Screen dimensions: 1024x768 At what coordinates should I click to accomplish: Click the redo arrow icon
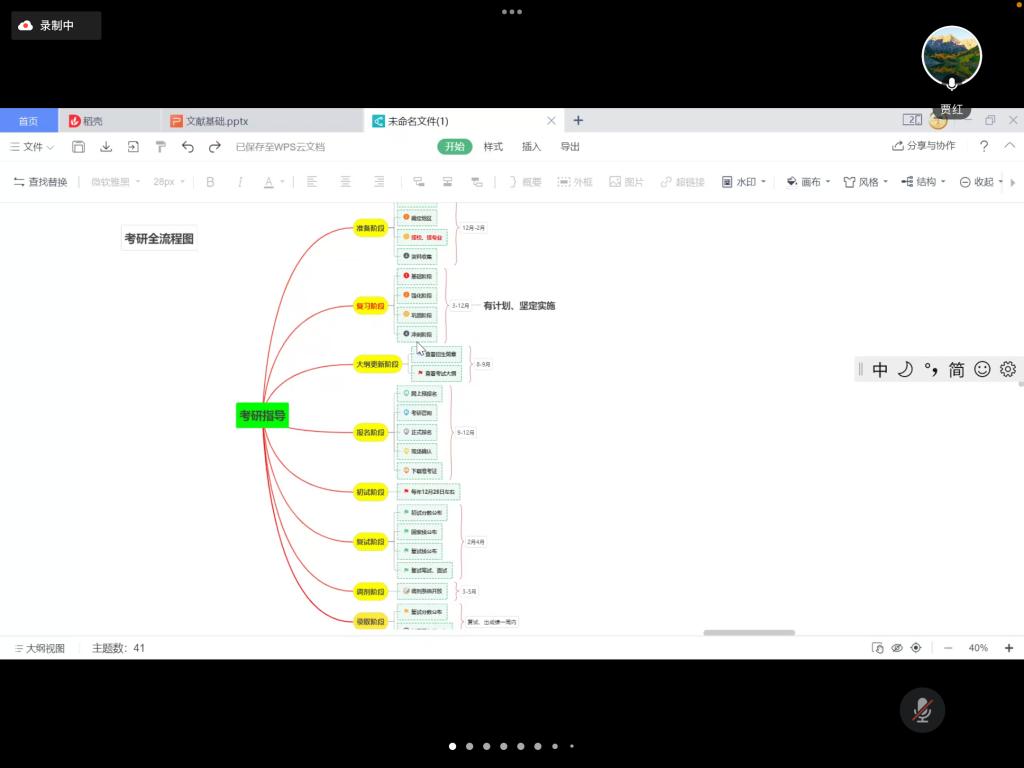point(215,147)
